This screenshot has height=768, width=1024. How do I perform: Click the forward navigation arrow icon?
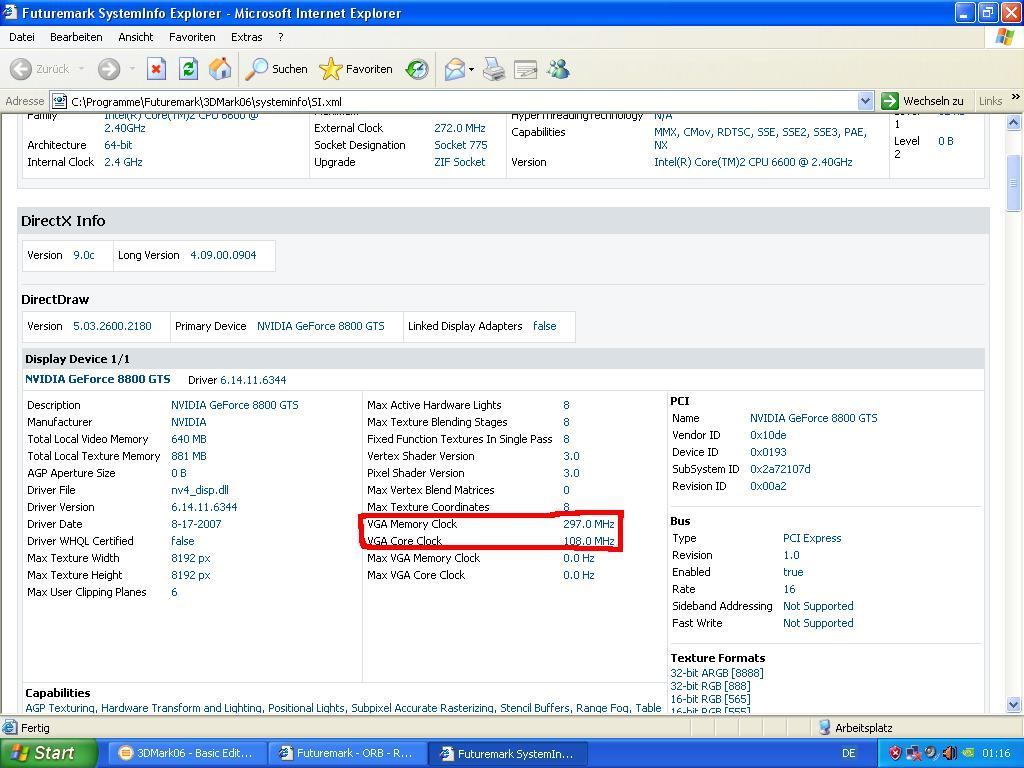[x=109, y=69]
